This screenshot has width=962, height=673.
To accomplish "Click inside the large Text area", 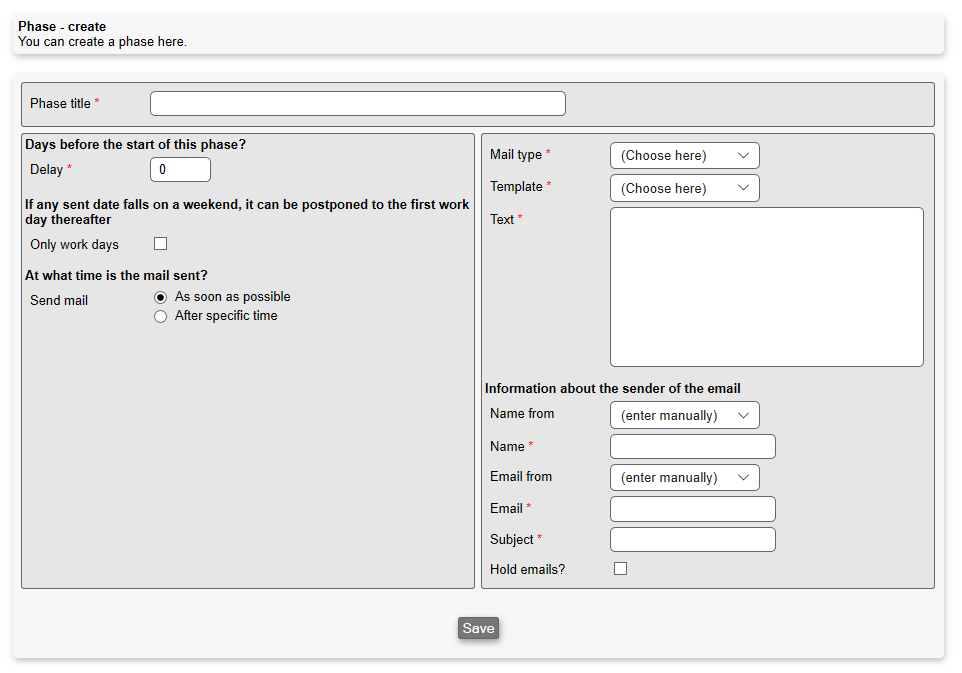I will pyautogui.click(x=766, y=287).
